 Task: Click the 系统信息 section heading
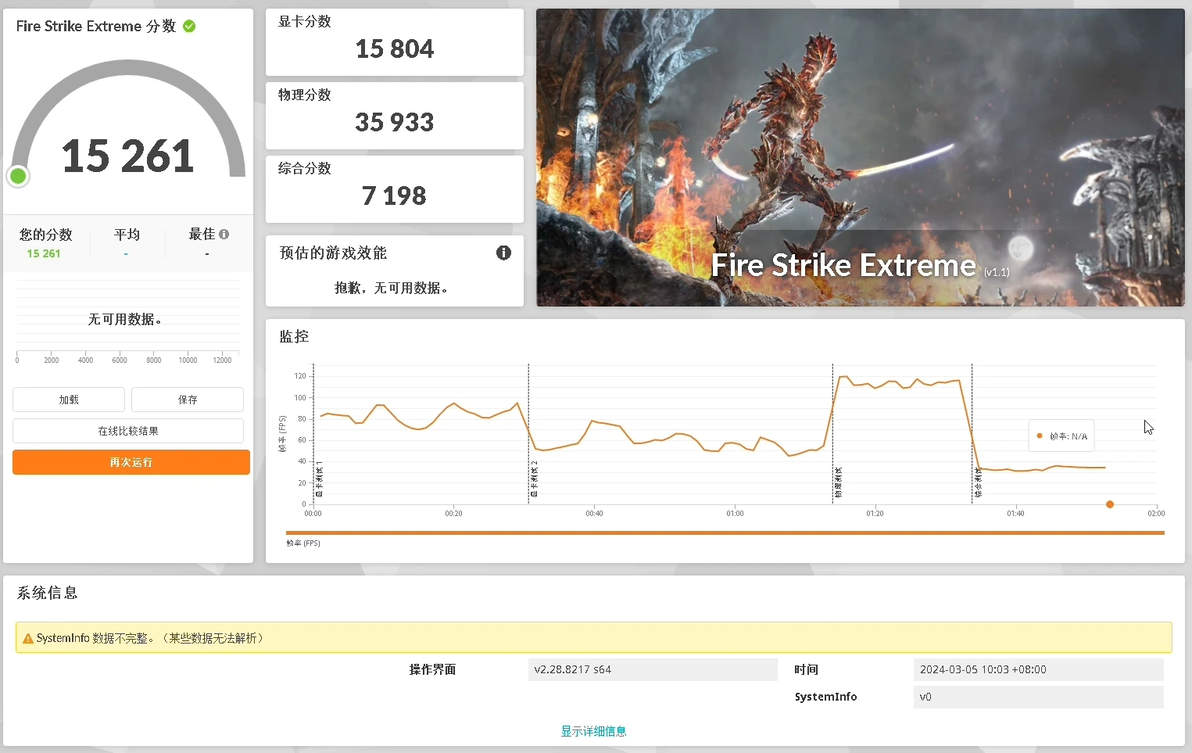click(x=47, y=593)
